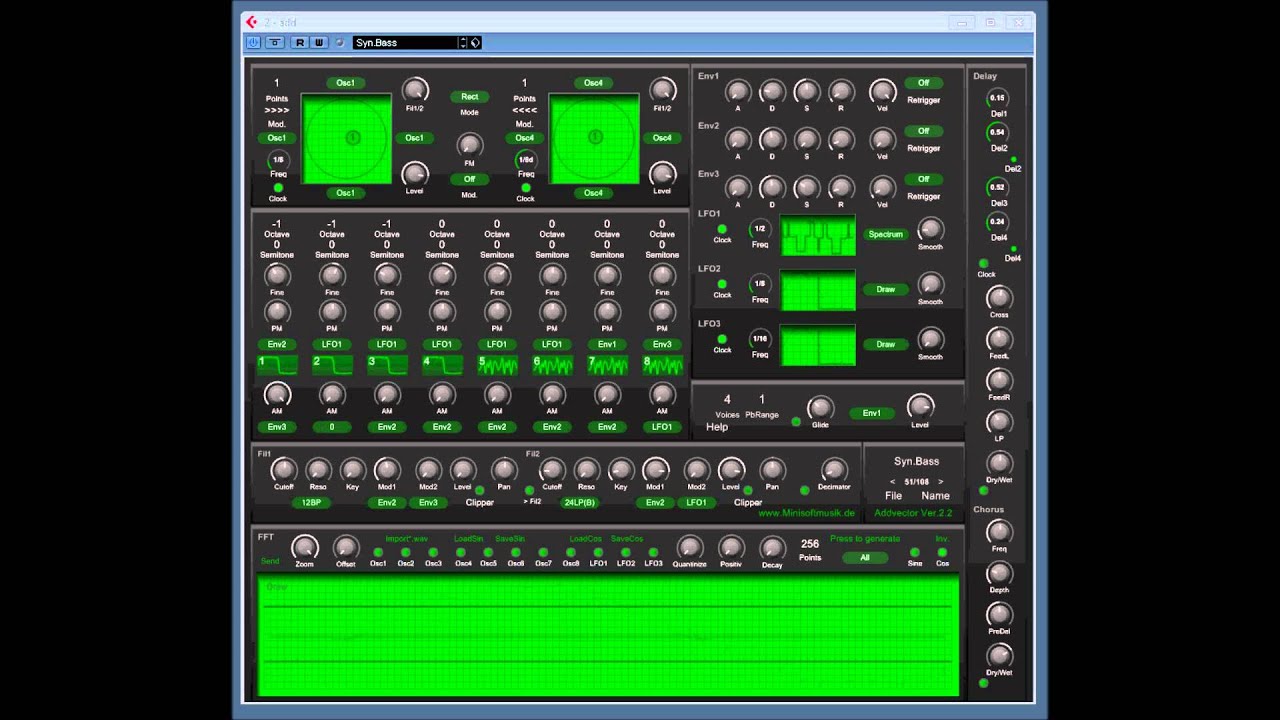Select operator waveform thumbnail 5
Screen dimensions: 1280x720
pos(497,366)
